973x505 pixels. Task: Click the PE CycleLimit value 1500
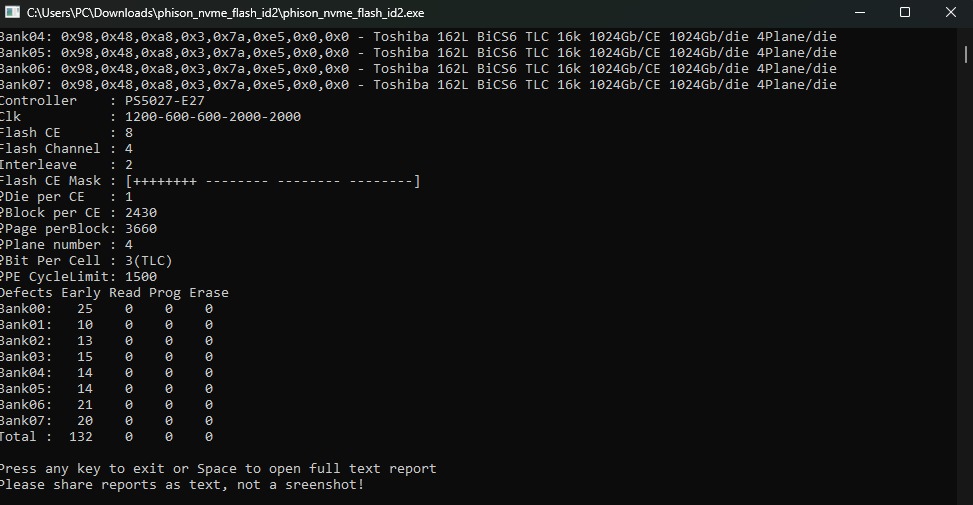click(x=141, y=277)
